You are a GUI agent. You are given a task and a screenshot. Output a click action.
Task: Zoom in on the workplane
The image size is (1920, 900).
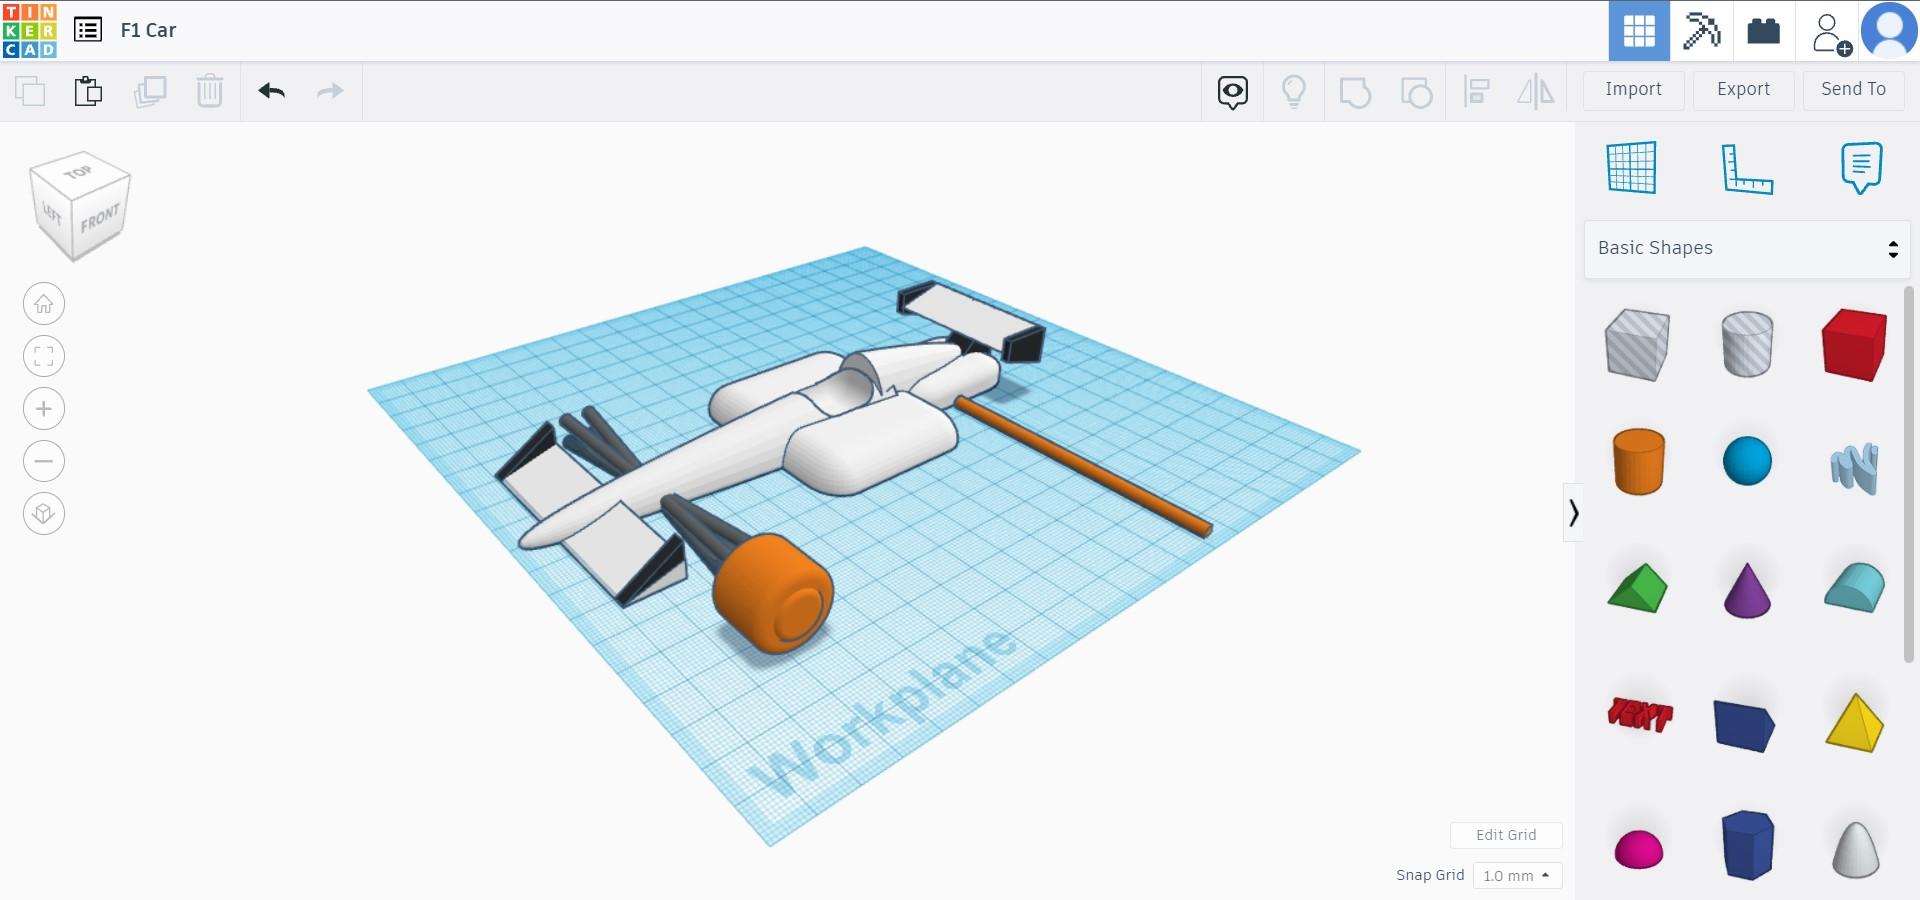44,409
